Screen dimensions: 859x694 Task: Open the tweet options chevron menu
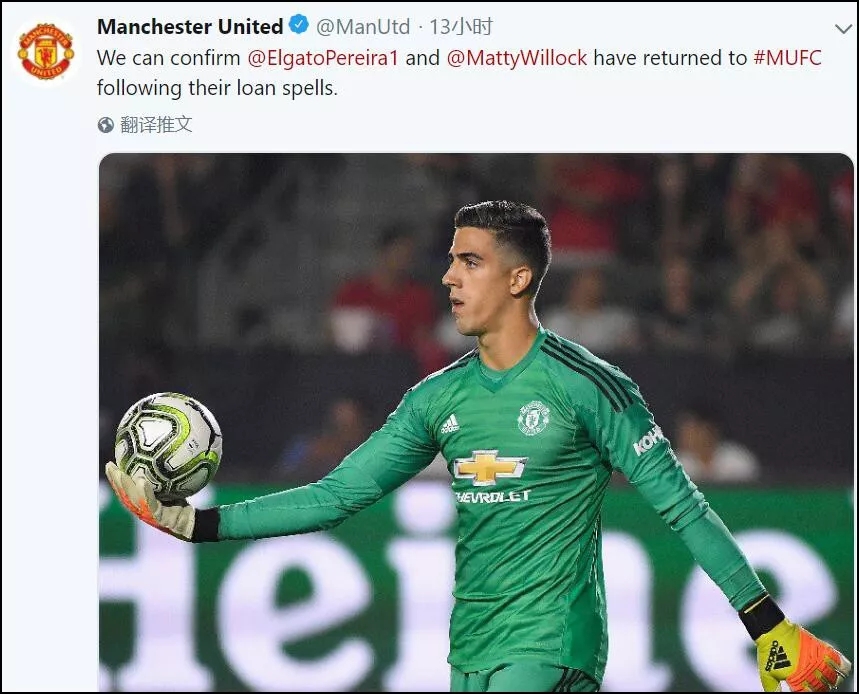[843, 28]
